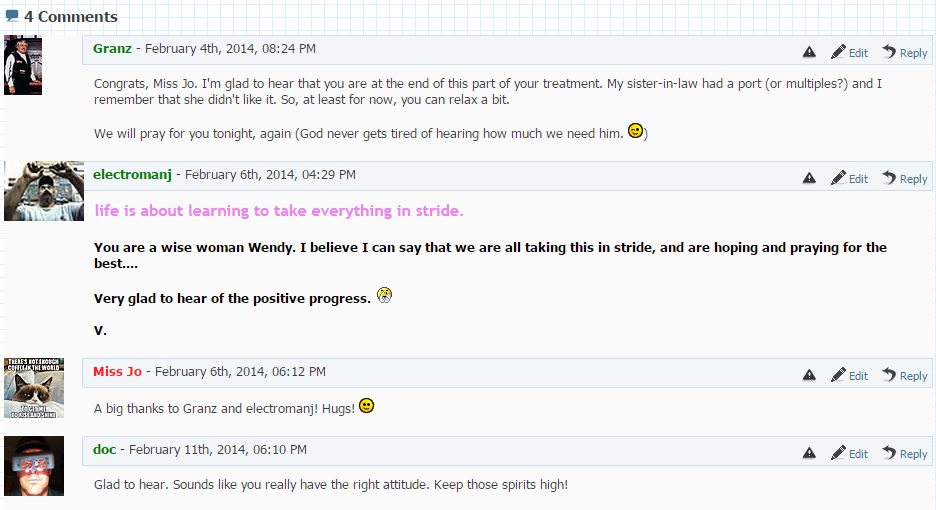Click text 'Glad to hear. Sounds like you really have the right attitude'
Screen dimensions: 936x510
coord(261,484)
